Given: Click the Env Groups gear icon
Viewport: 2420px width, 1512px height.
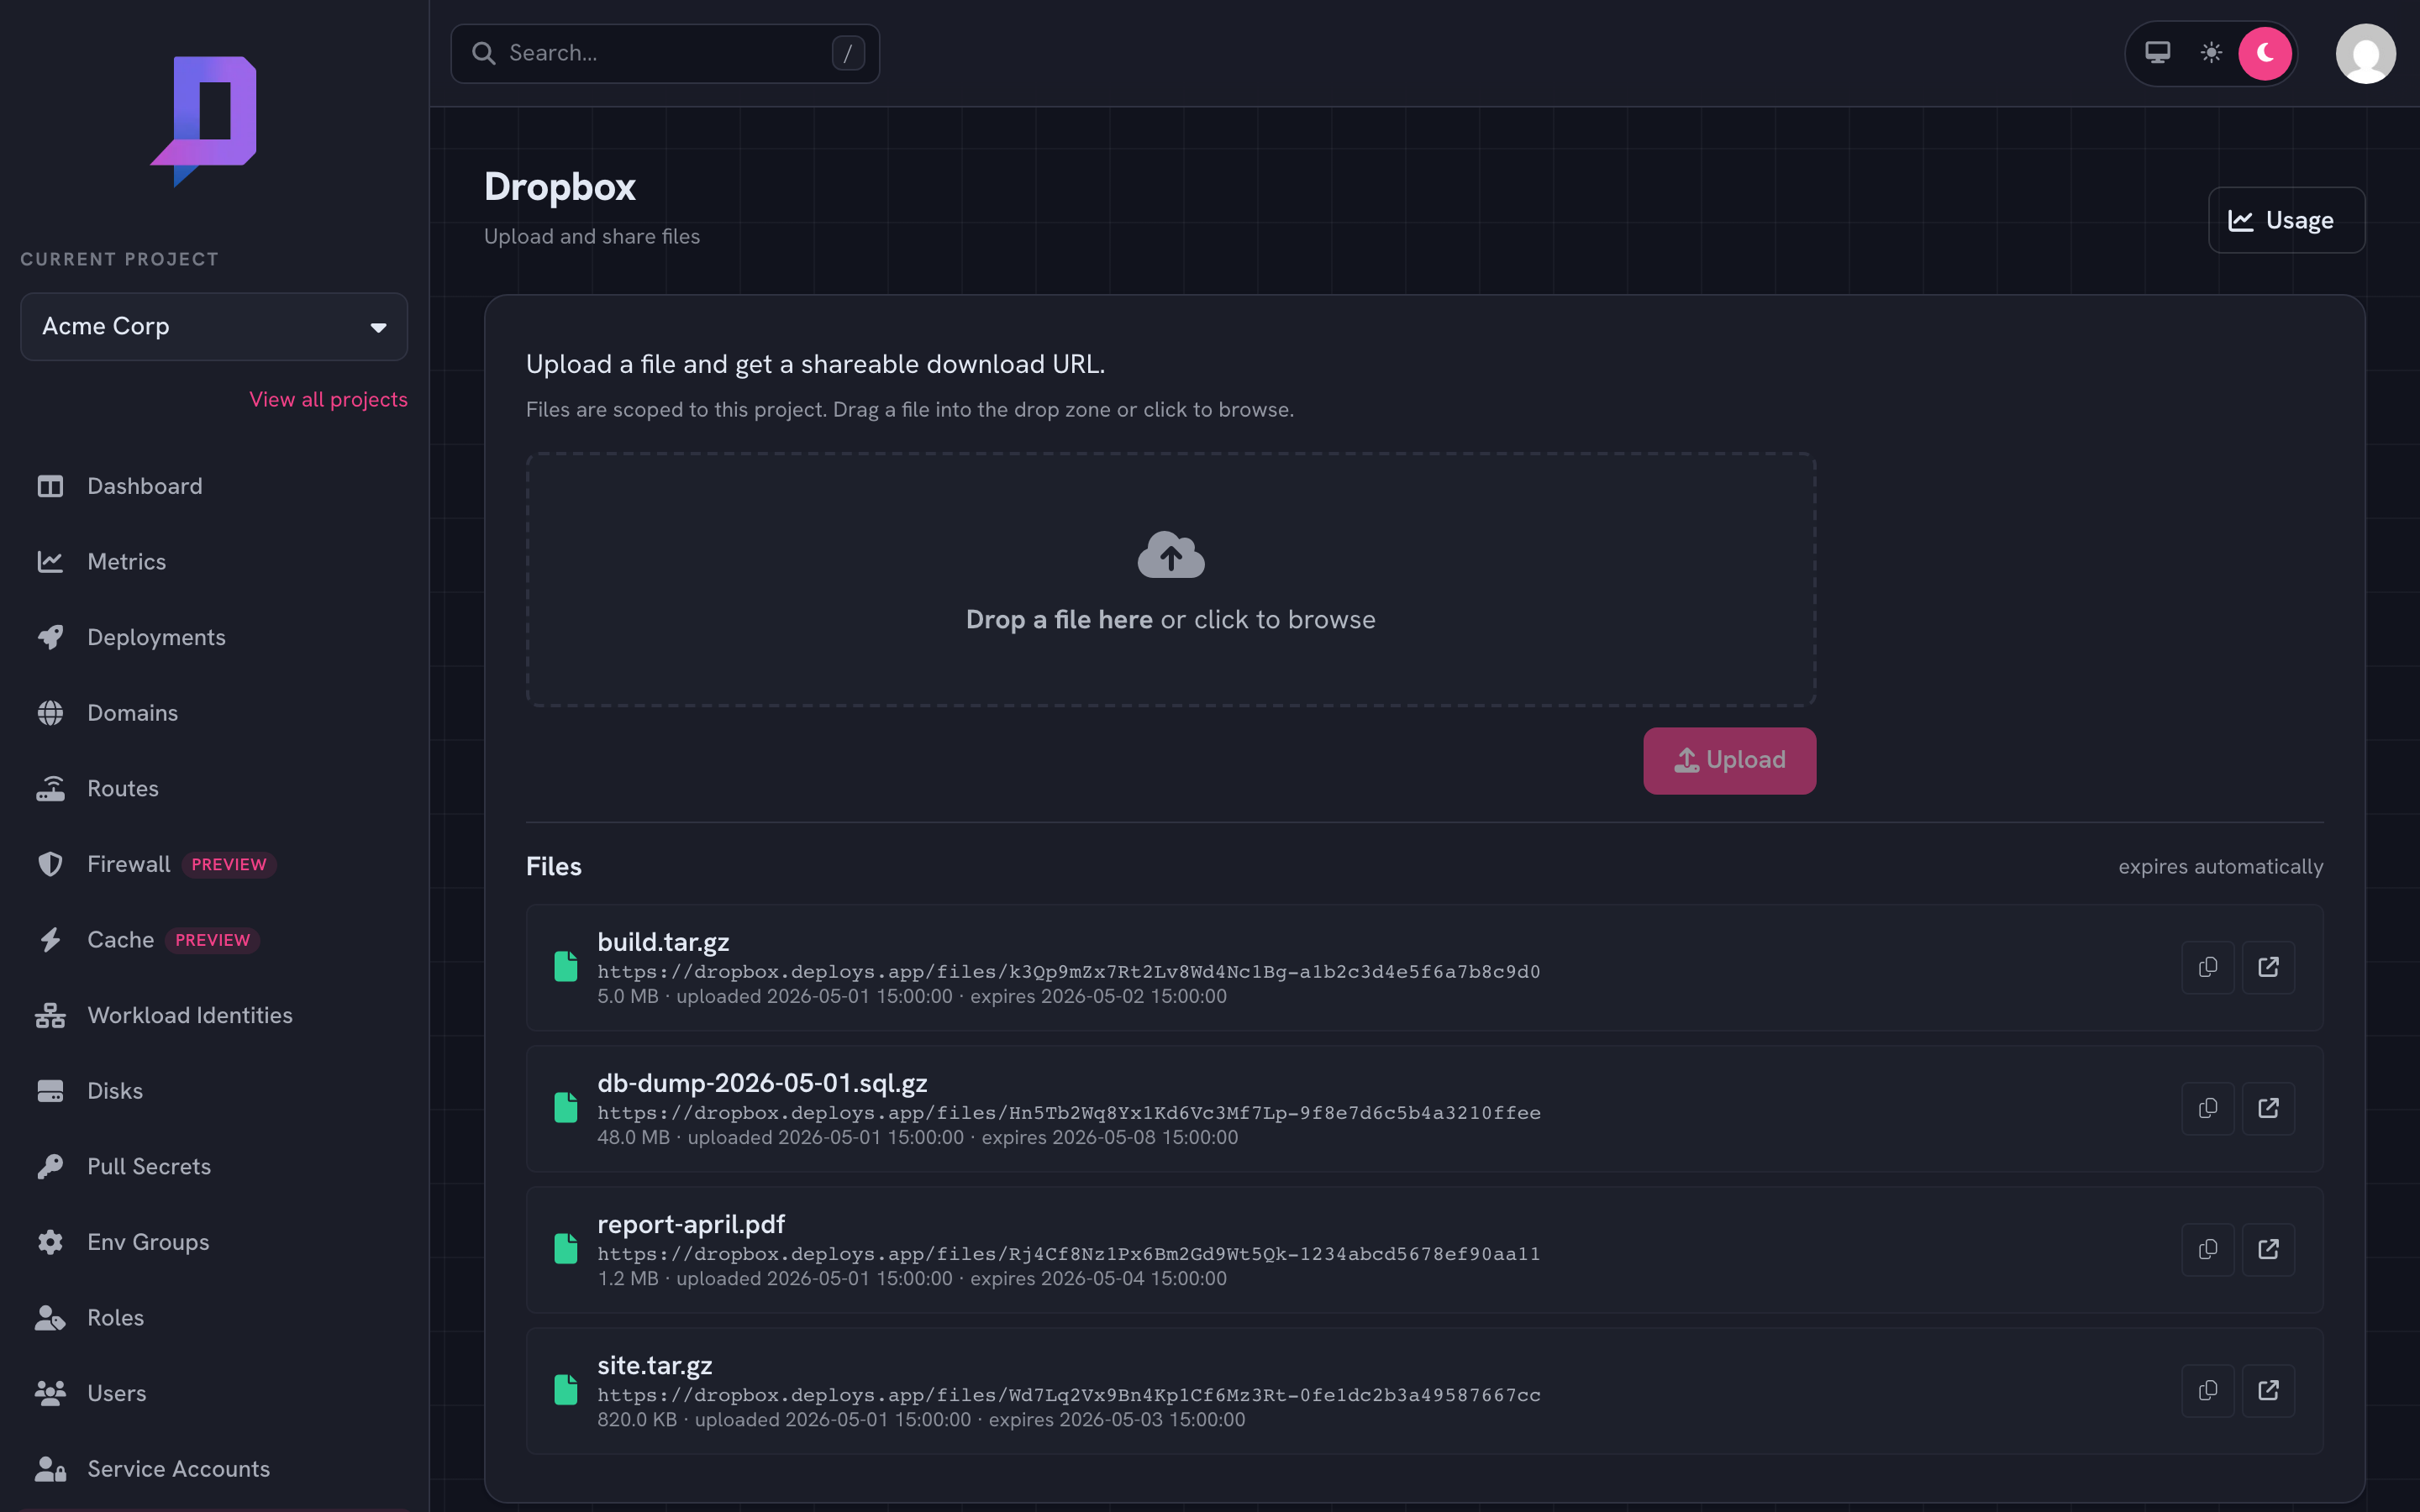Looking at the screenshot, I should click(x=50, y=1242).
